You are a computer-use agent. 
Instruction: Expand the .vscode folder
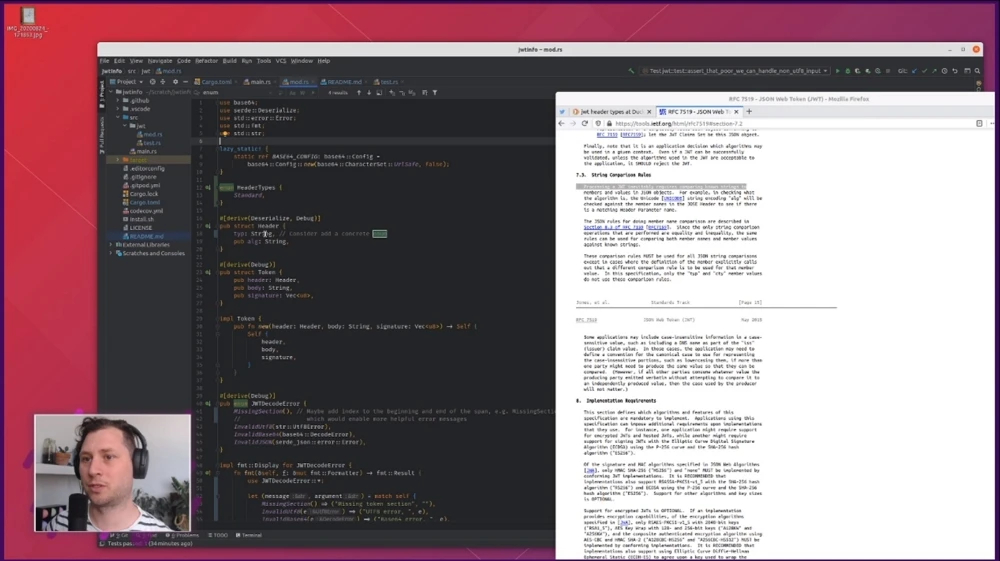119,108
